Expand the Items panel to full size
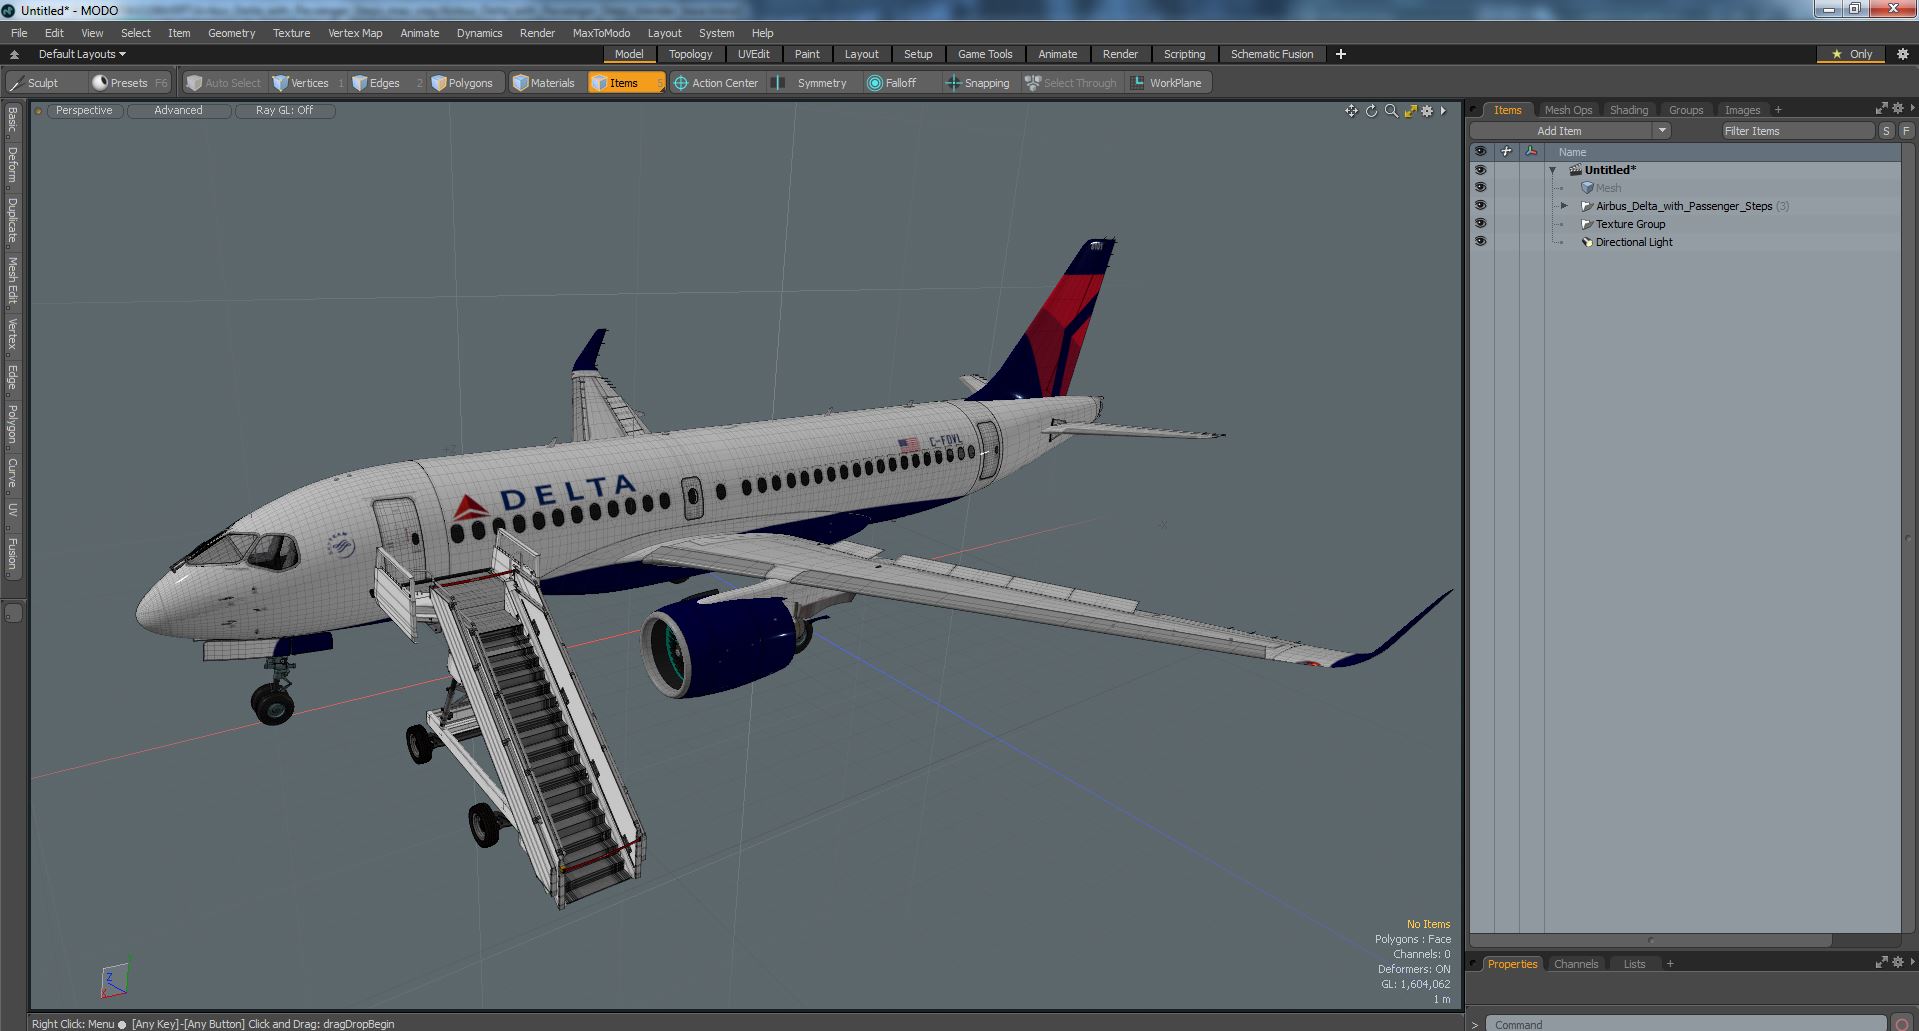The height and width of the screenshot is (1031, 1919). click(1881, 108)
